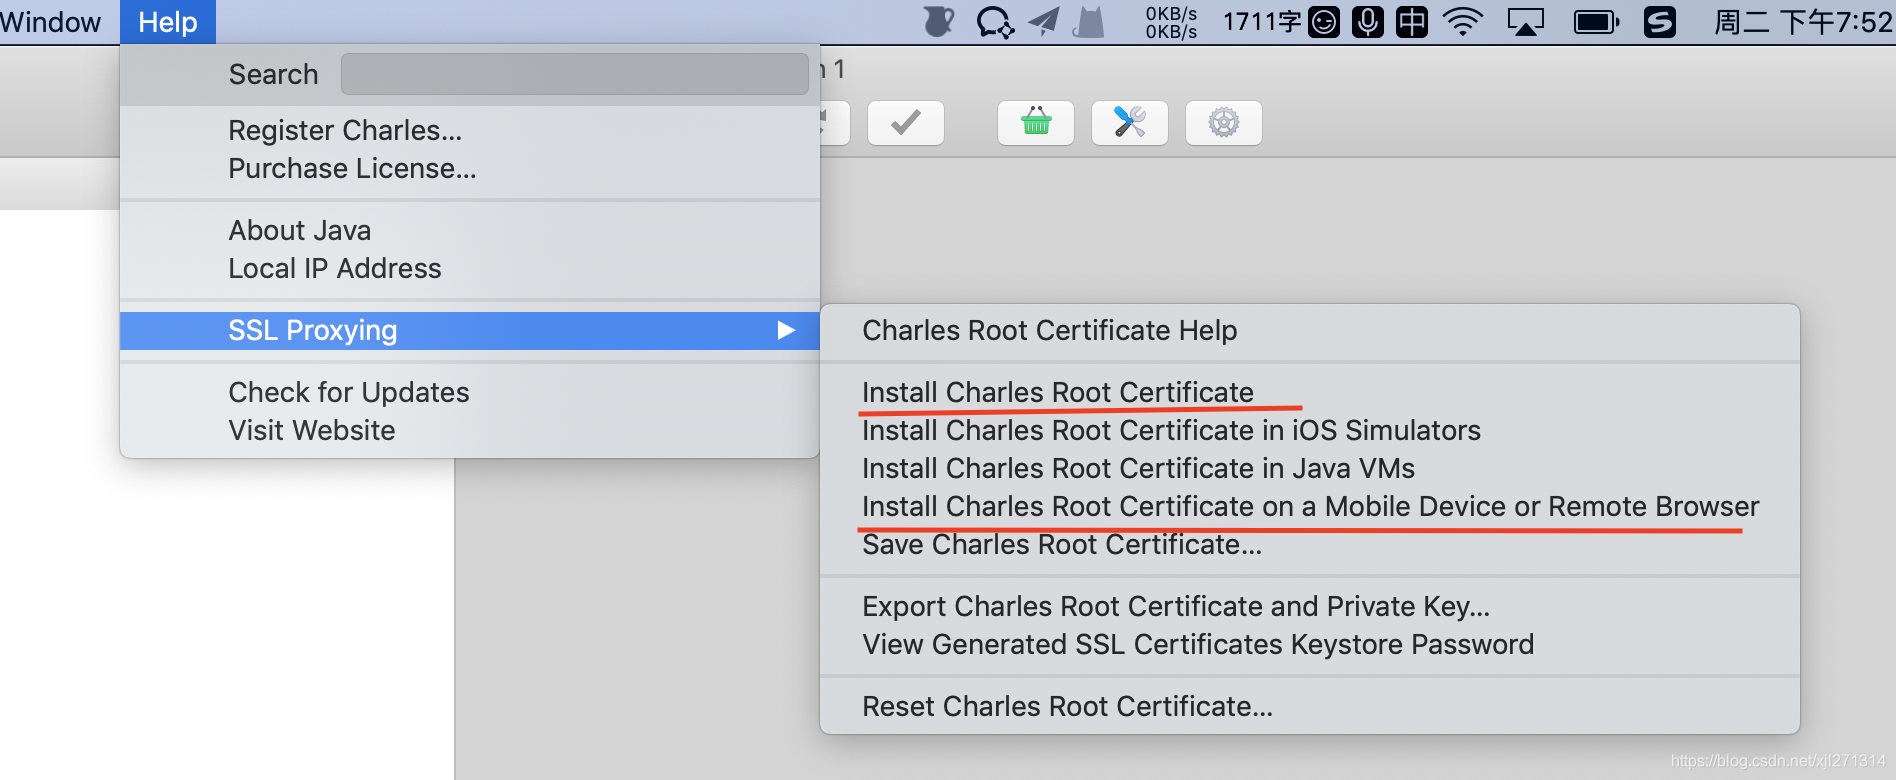1896x780 pixels.
Task: Click the checkmark Validate toolbar button
Action: pyautogui.click(x=906, y=123)
